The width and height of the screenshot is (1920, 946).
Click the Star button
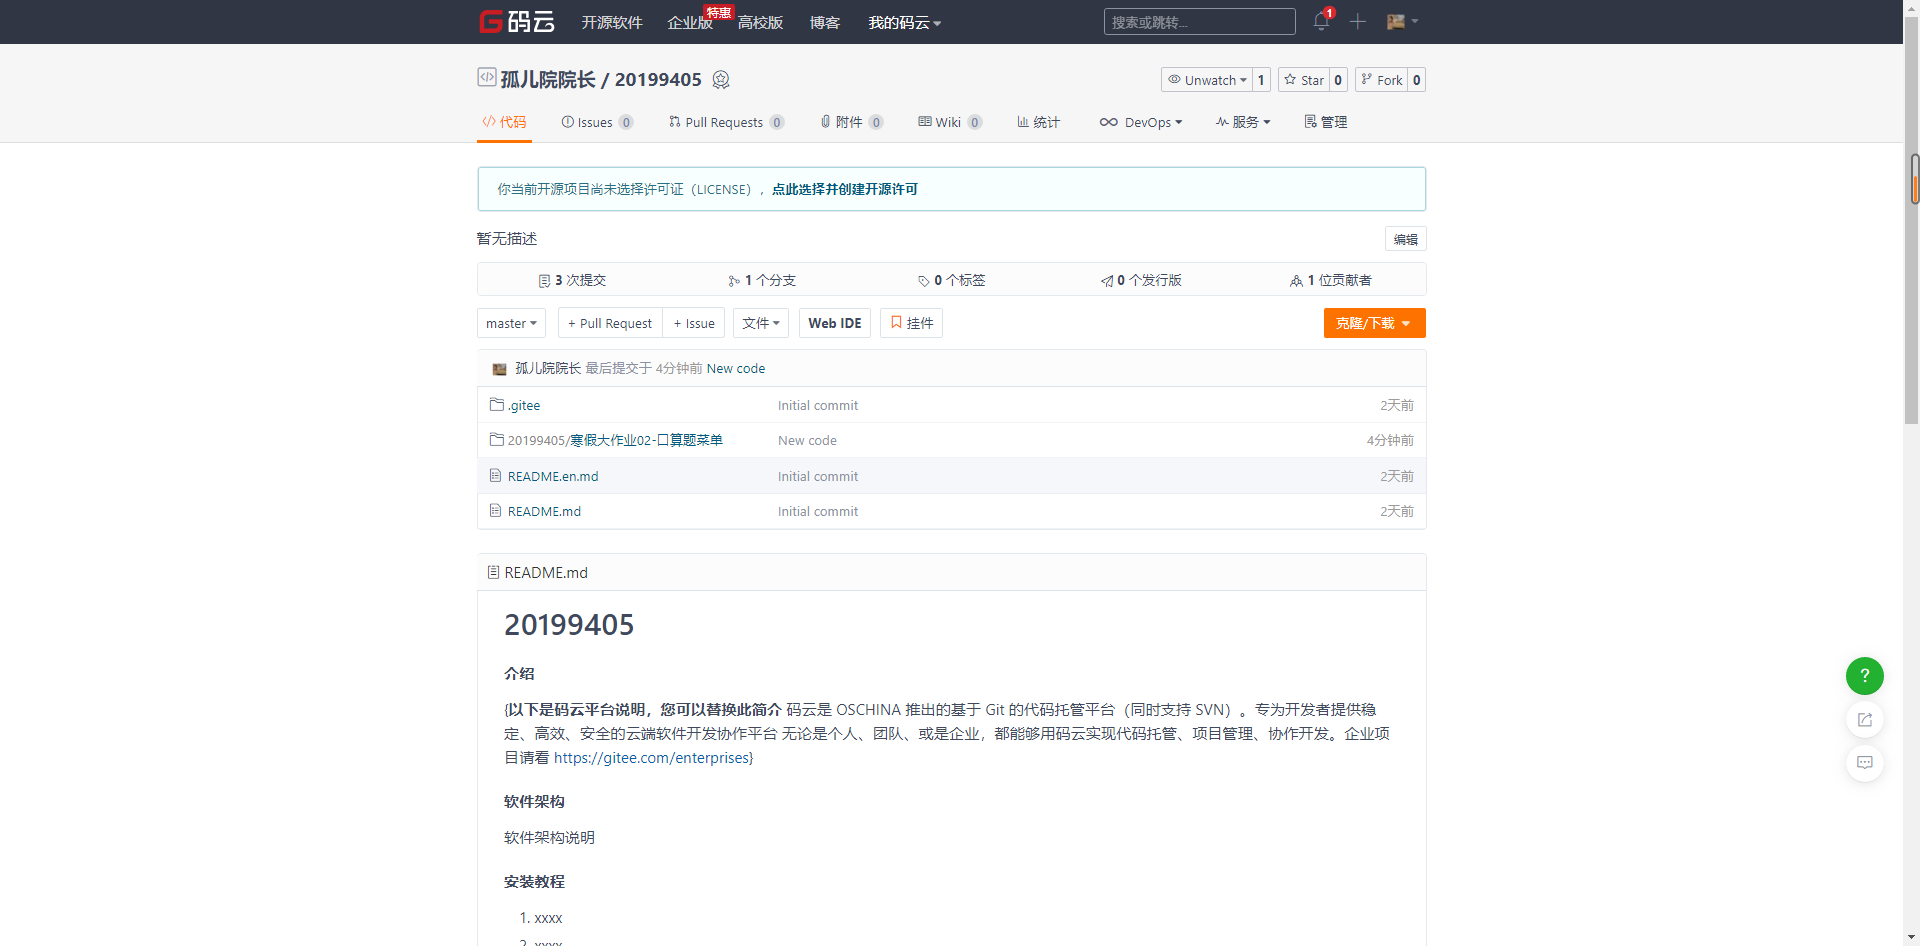[x=1304, y=80]
